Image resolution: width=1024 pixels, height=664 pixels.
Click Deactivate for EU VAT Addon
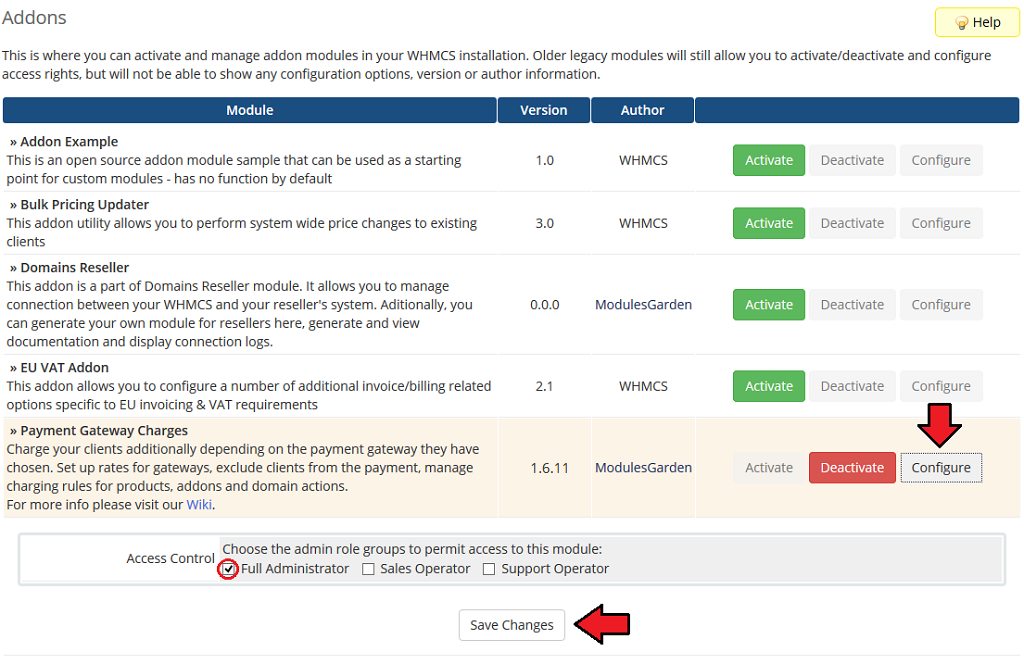(852, 387)
